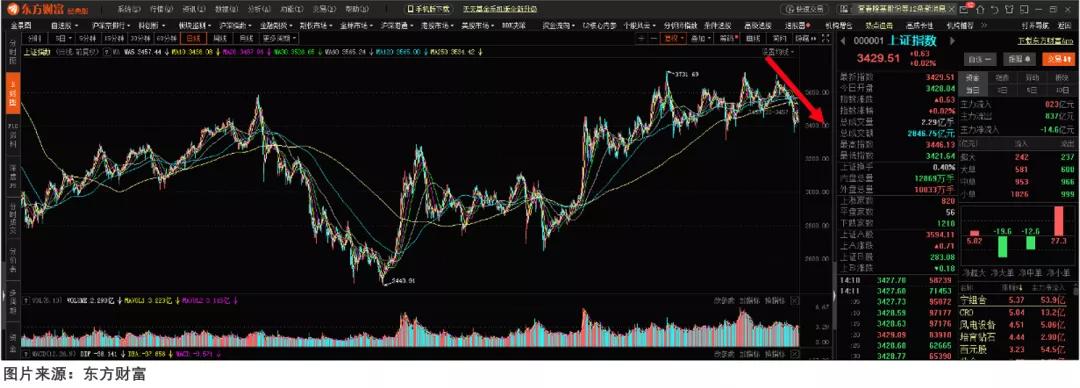Image resolution: width=1080 pixels, height=388 pixels.
Task: Go to previous stock with left arrow
Action: click(842, 41)
